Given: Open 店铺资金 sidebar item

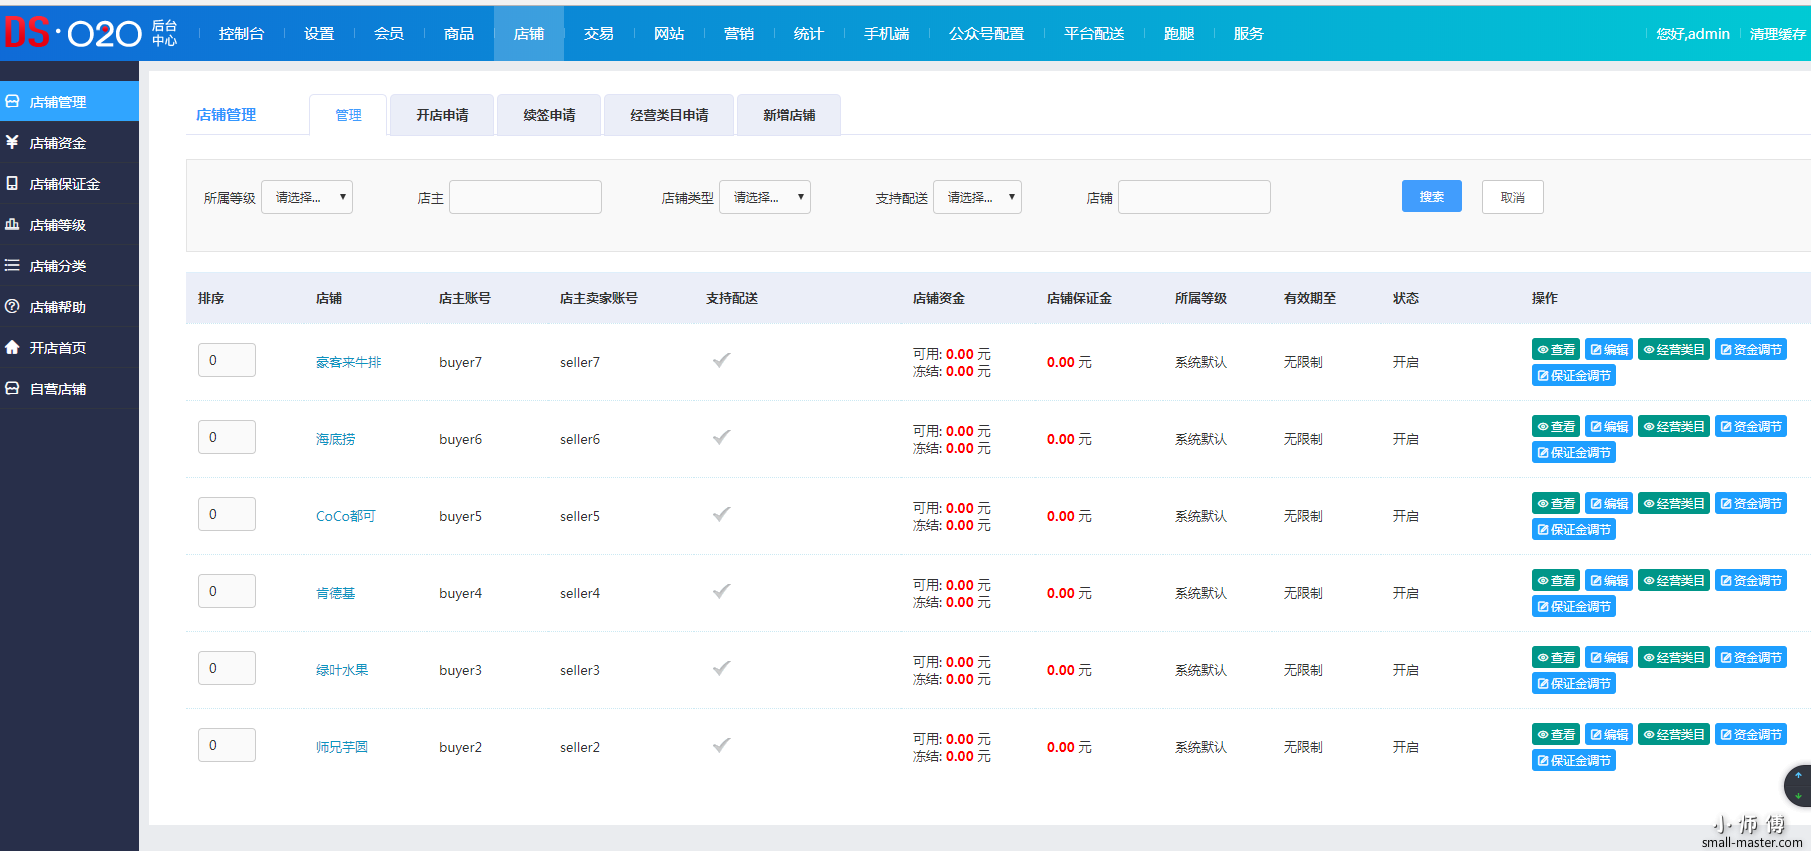Looking at the screenshot, I should point(69,143).
